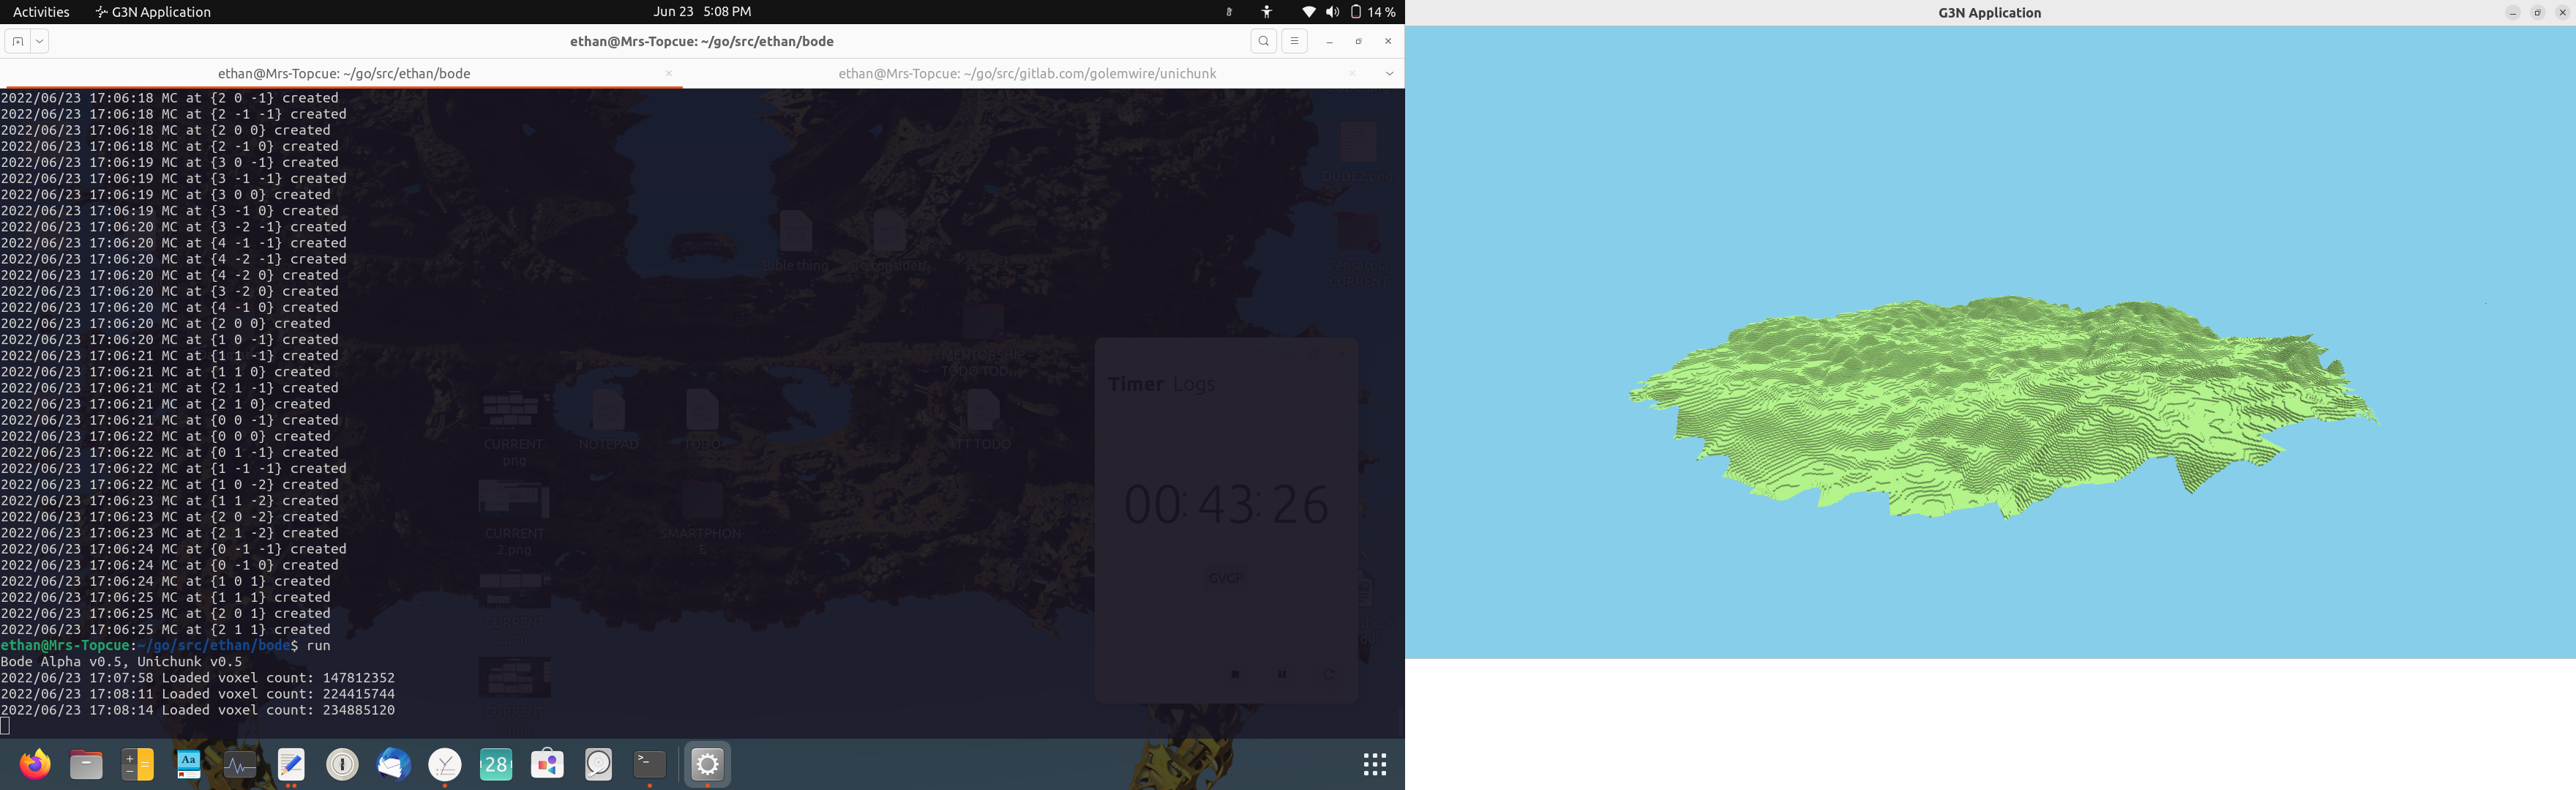Select the ~/go/src/ethan/bode terminal tab
This screenshot has width=2576, height=790.
(343, 73)
